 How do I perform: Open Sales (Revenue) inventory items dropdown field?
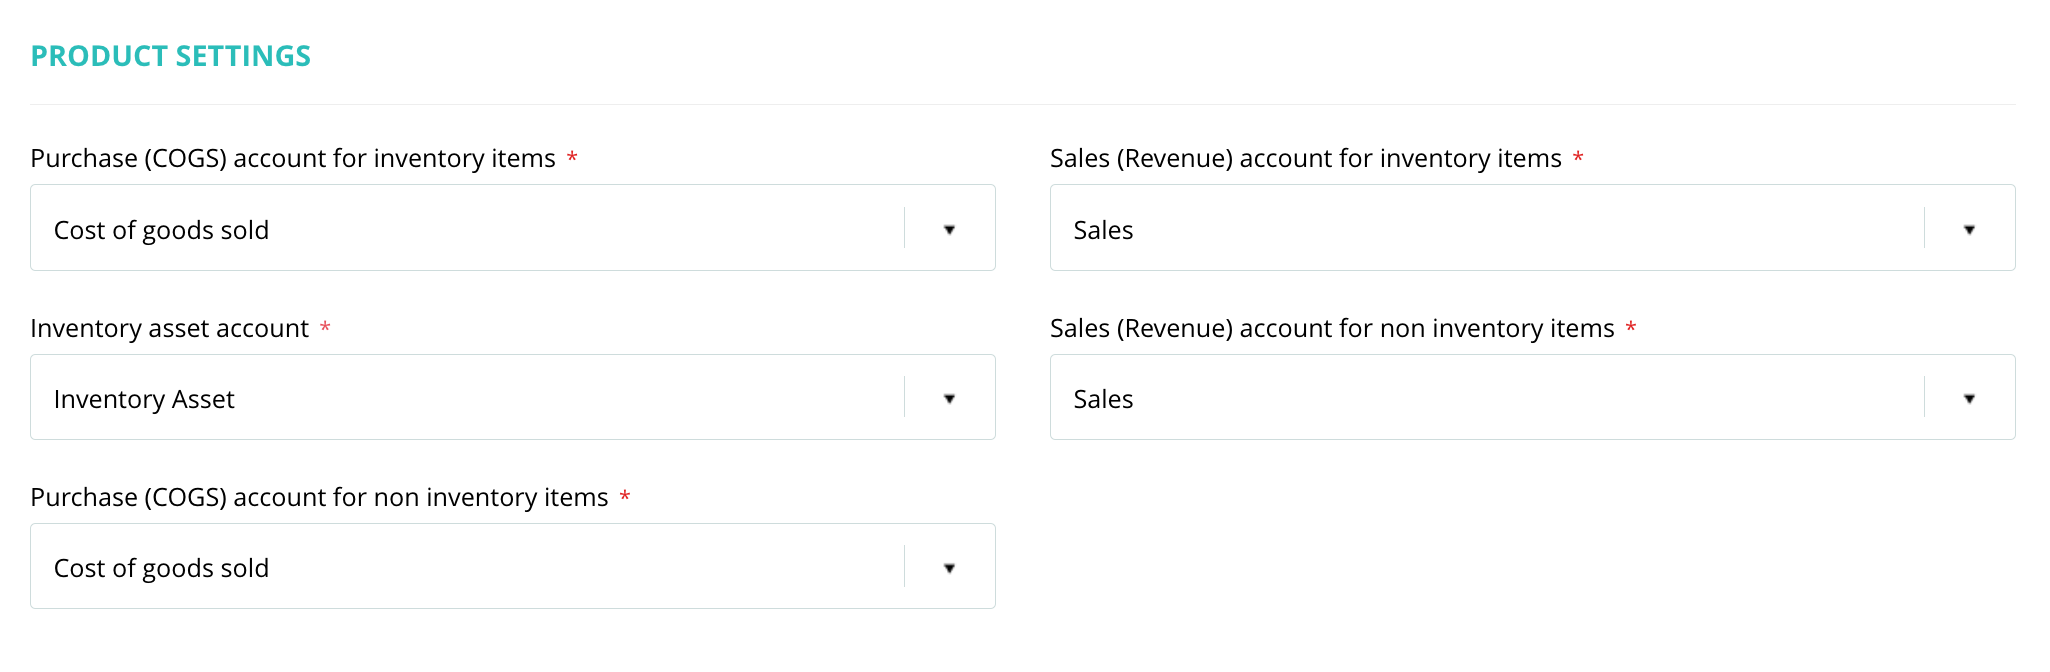[x=1532, y=228]
